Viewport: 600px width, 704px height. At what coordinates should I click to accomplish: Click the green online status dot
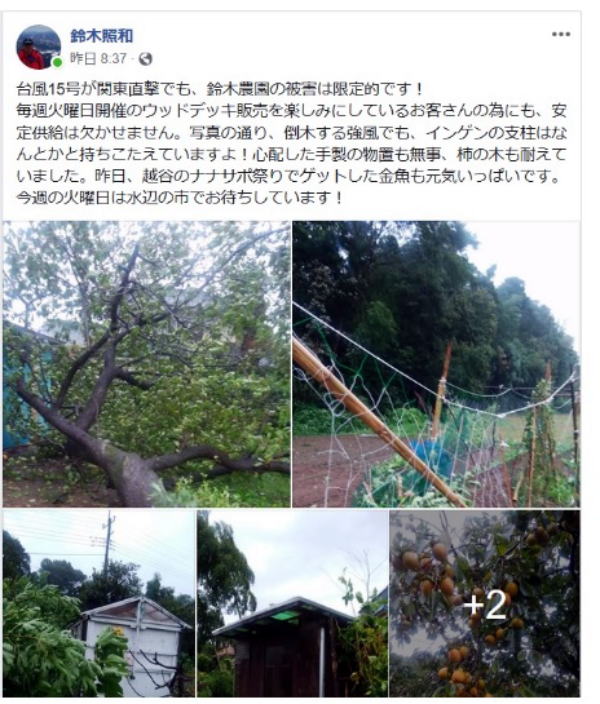57,63
